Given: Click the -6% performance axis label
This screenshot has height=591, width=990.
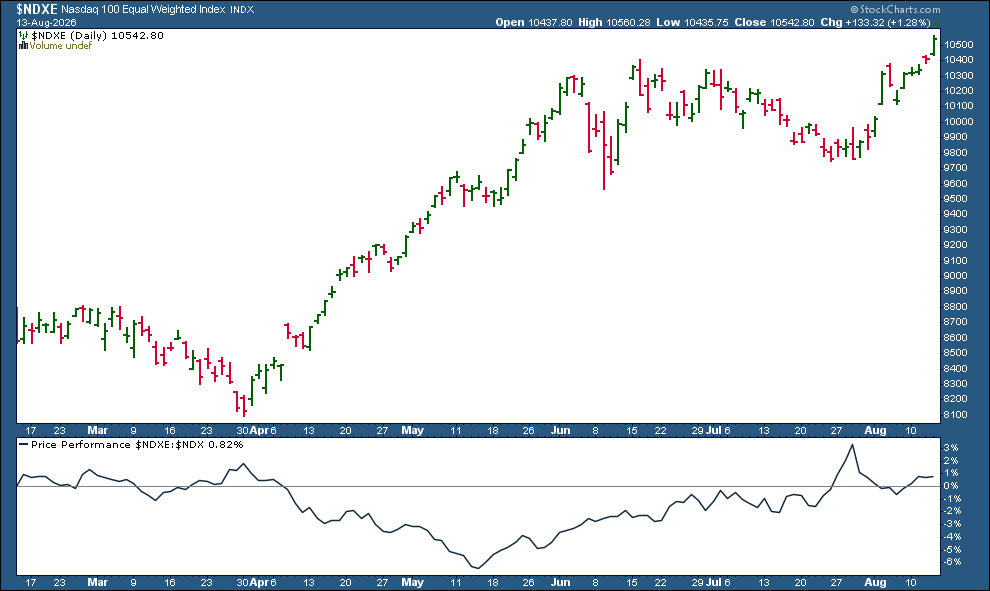Looking at the screenshot, I should 953,562.
